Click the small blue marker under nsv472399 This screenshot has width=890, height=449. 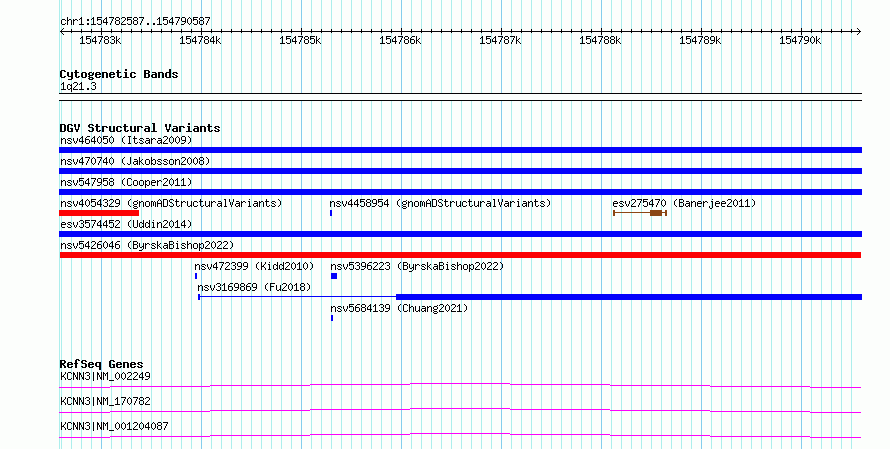pos(196,276)
